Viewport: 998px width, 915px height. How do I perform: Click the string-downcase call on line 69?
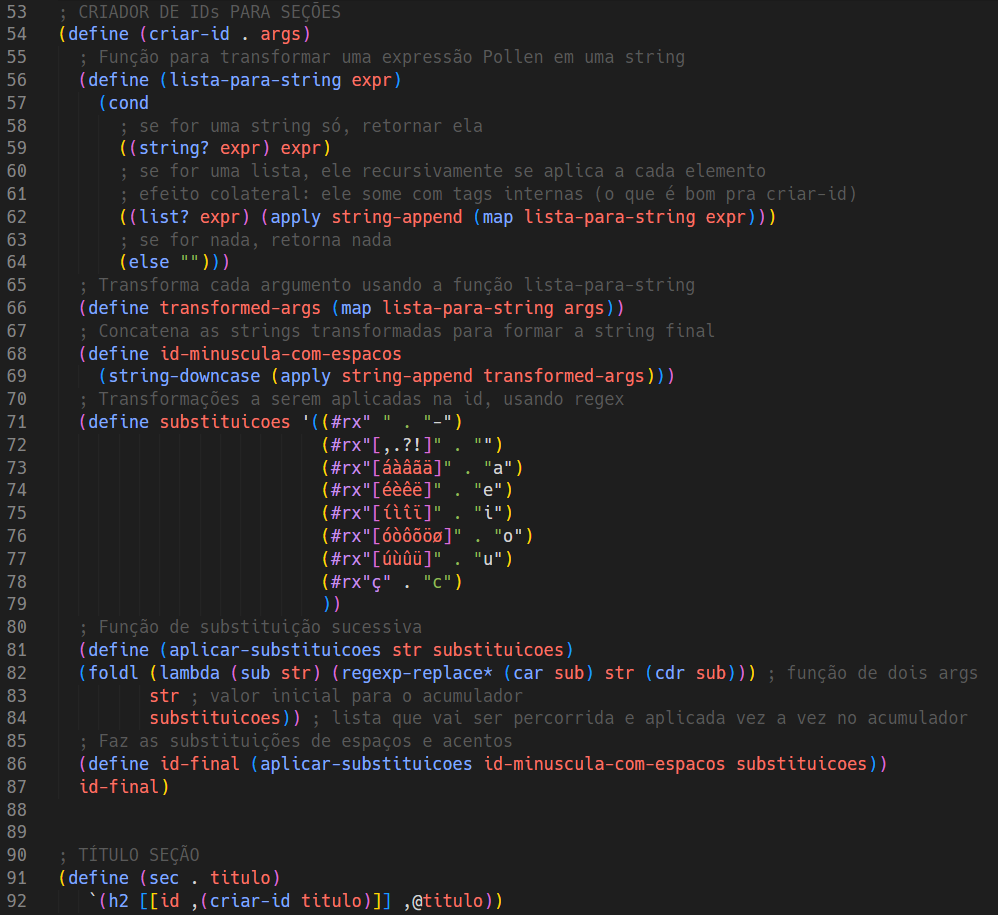(185, 376)
